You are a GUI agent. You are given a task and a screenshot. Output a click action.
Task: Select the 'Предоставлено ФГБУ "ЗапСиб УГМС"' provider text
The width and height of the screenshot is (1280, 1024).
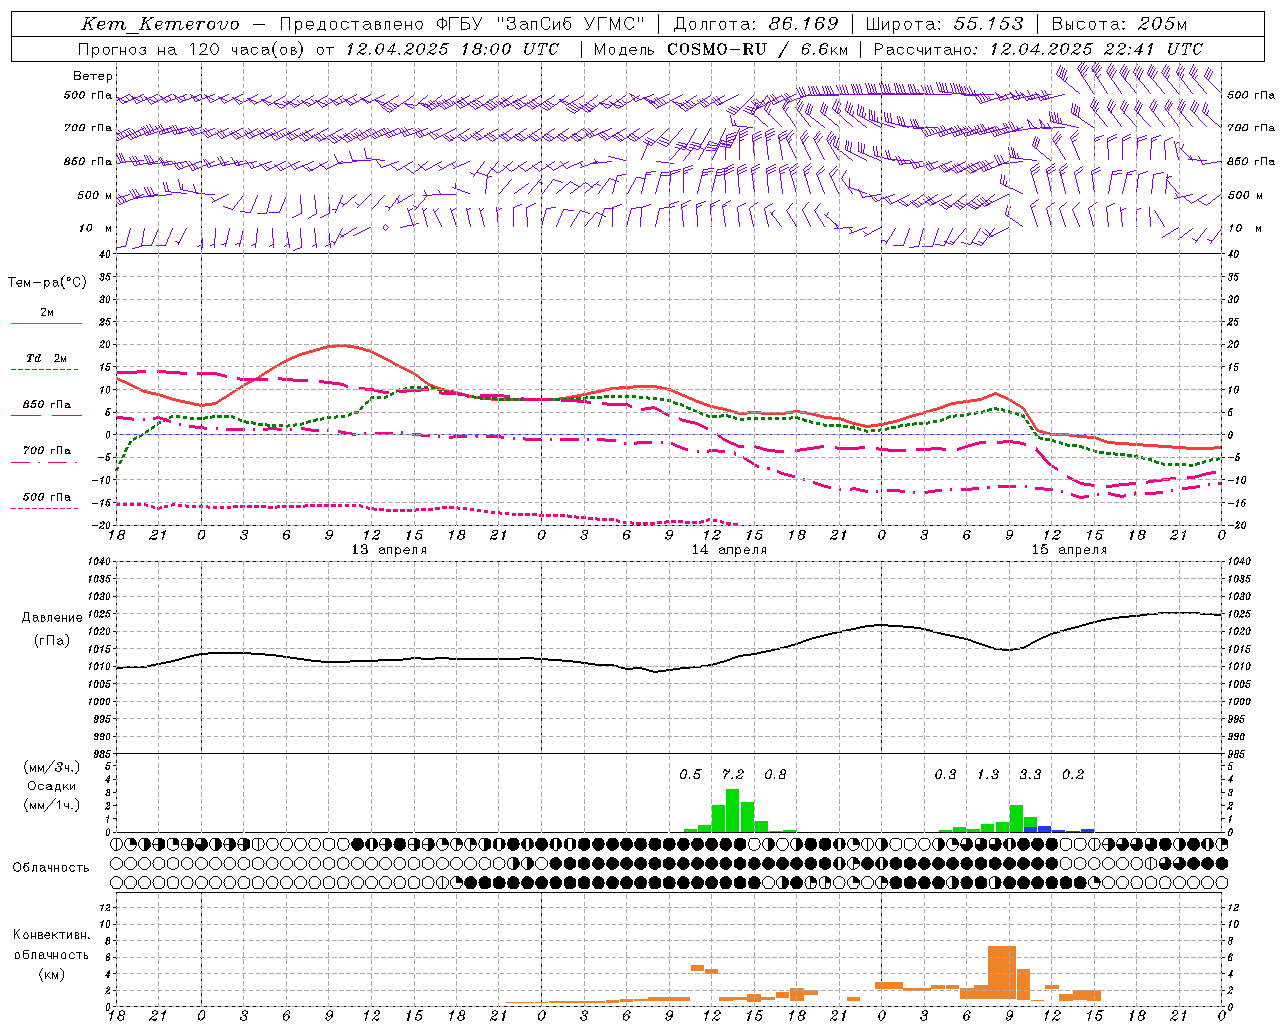click(x=462, y=24)
